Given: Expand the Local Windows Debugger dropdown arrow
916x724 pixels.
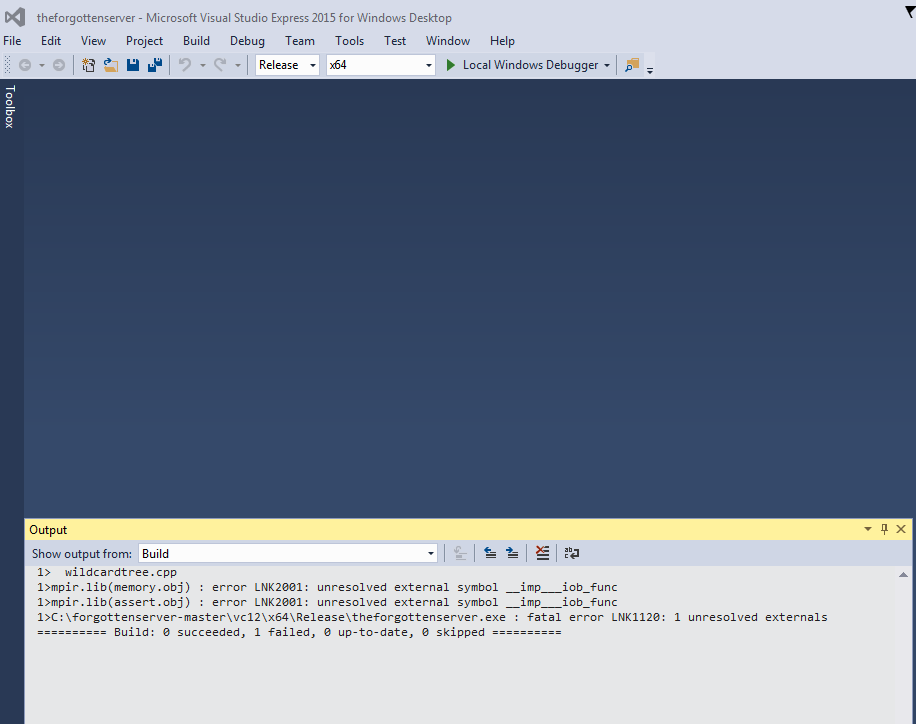Looking at the screenshot, I should coord(607,65).
